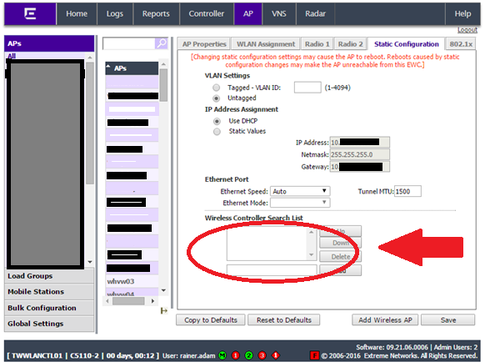
Task: Open the Home menu
Action: [77, 14]
